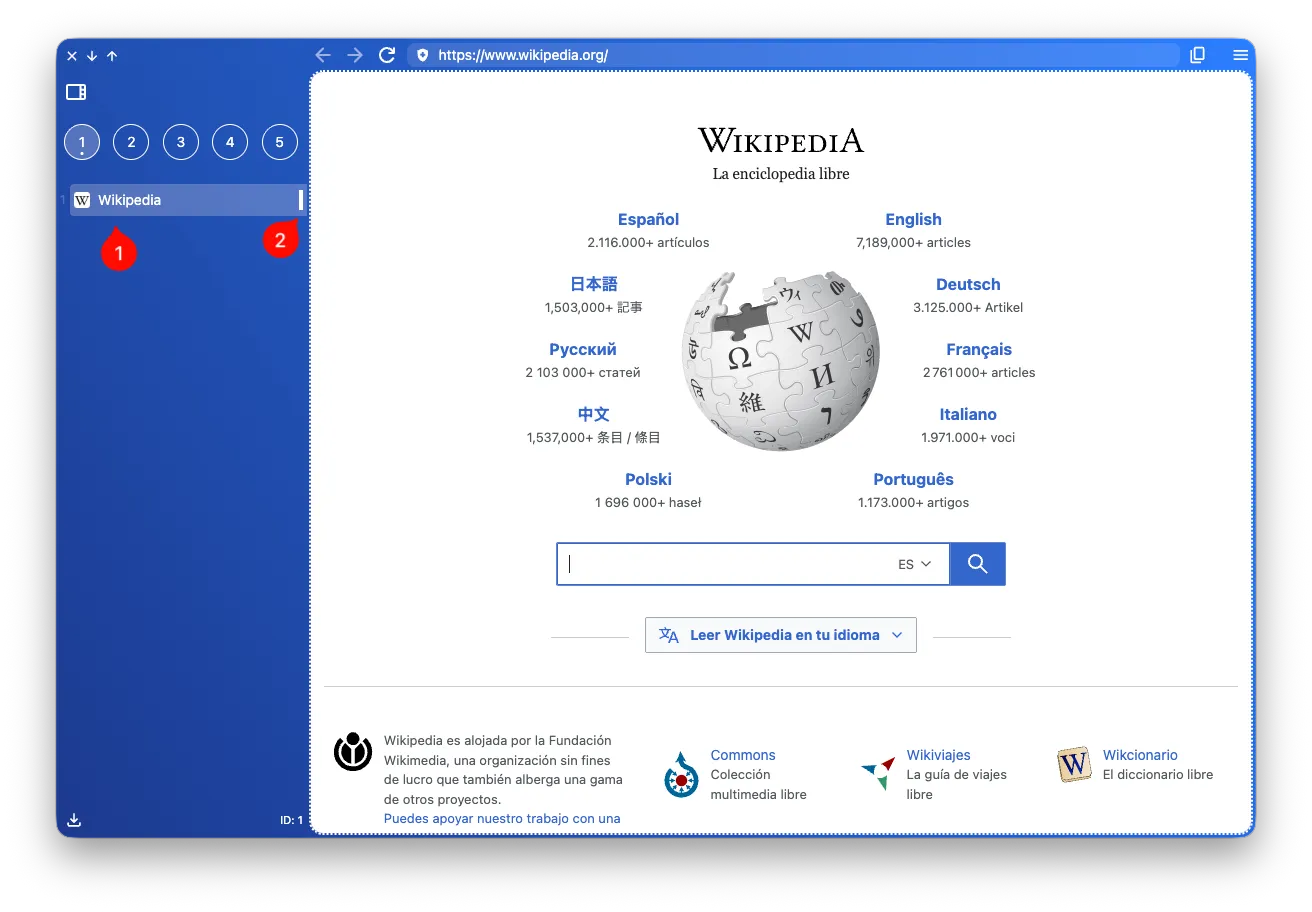Switch to workspace 3

click(181, 142)
